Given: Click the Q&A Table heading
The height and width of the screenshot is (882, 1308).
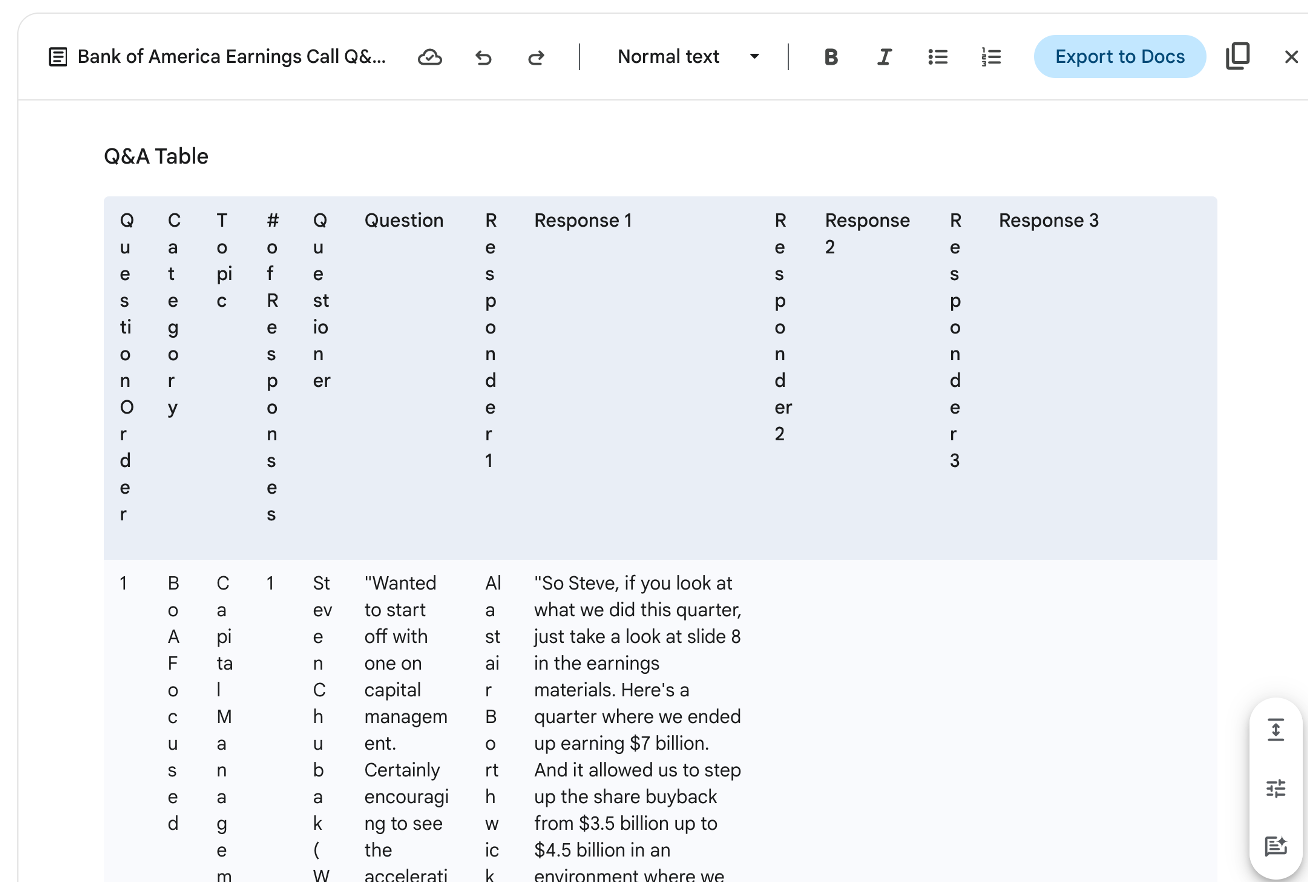Looking at the screenshot, I should (156, 156).
